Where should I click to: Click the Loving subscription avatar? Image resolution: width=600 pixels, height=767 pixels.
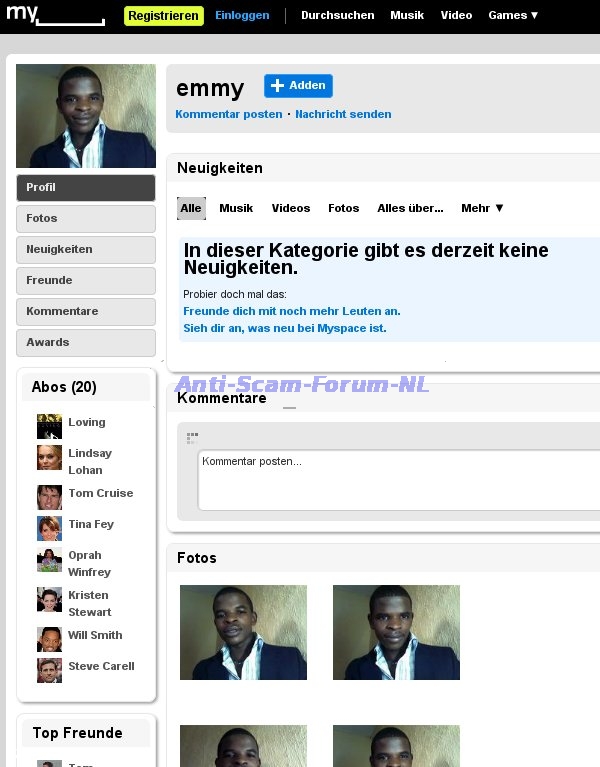click(49, 426)
